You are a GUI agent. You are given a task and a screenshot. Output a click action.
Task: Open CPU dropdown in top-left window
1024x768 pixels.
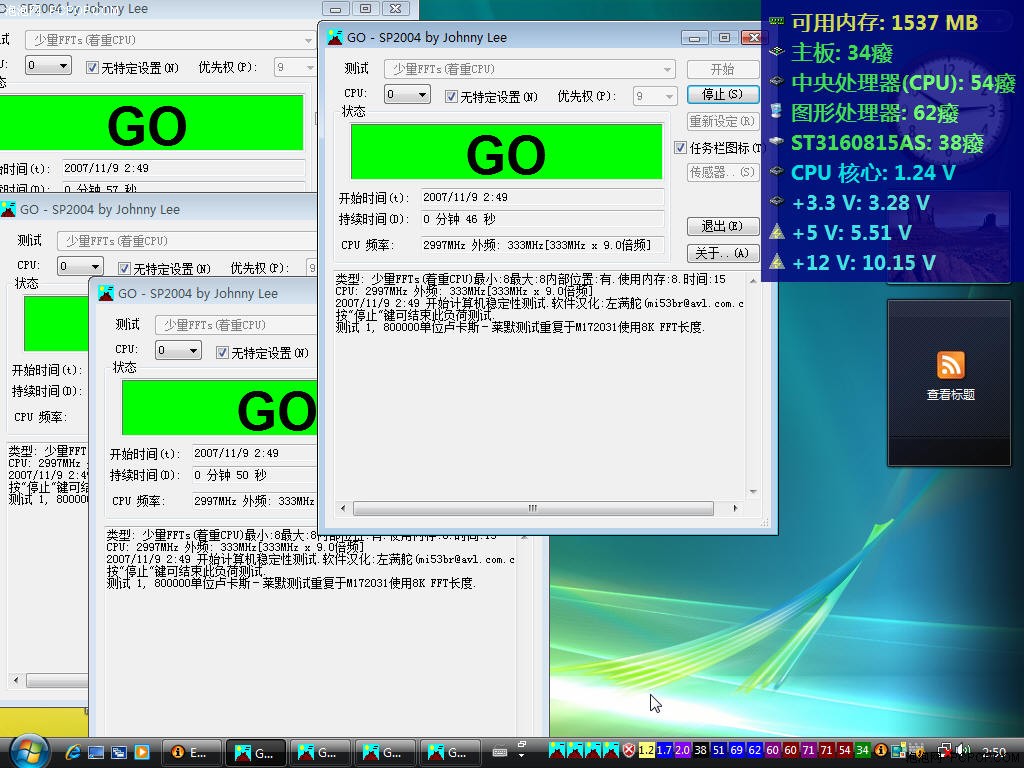coord(48,65)
